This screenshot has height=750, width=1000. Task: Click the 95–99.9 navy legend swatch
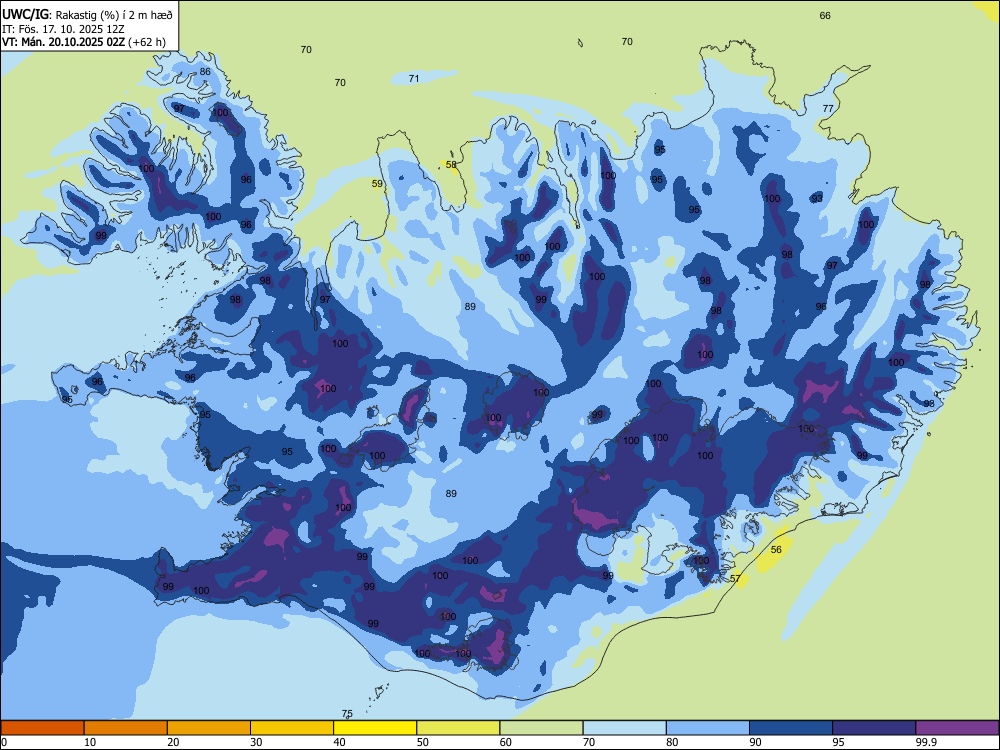point(874,728)
